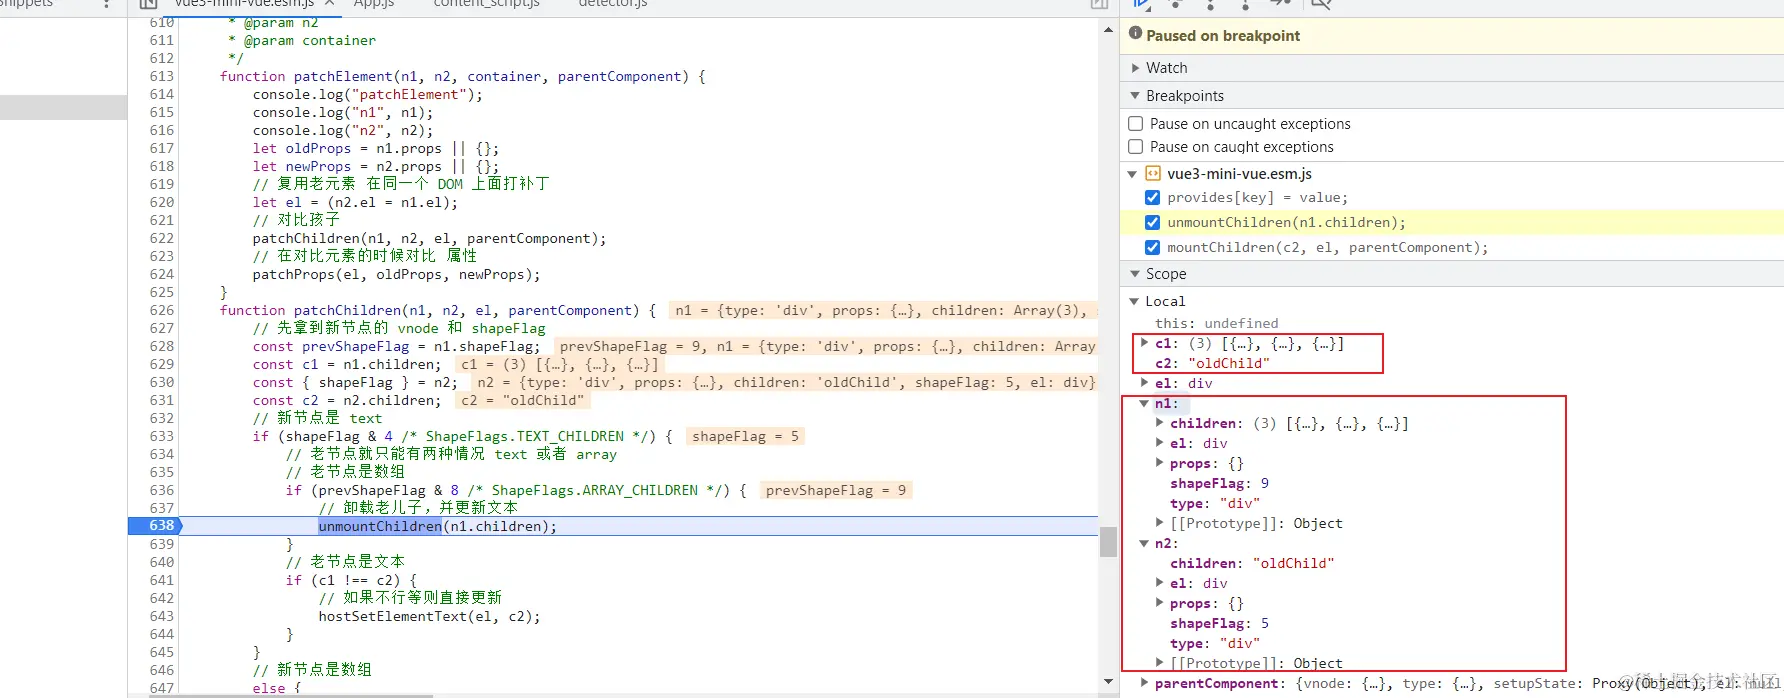Click the code editor scrollbar up arrow

tap(1108, 30)
